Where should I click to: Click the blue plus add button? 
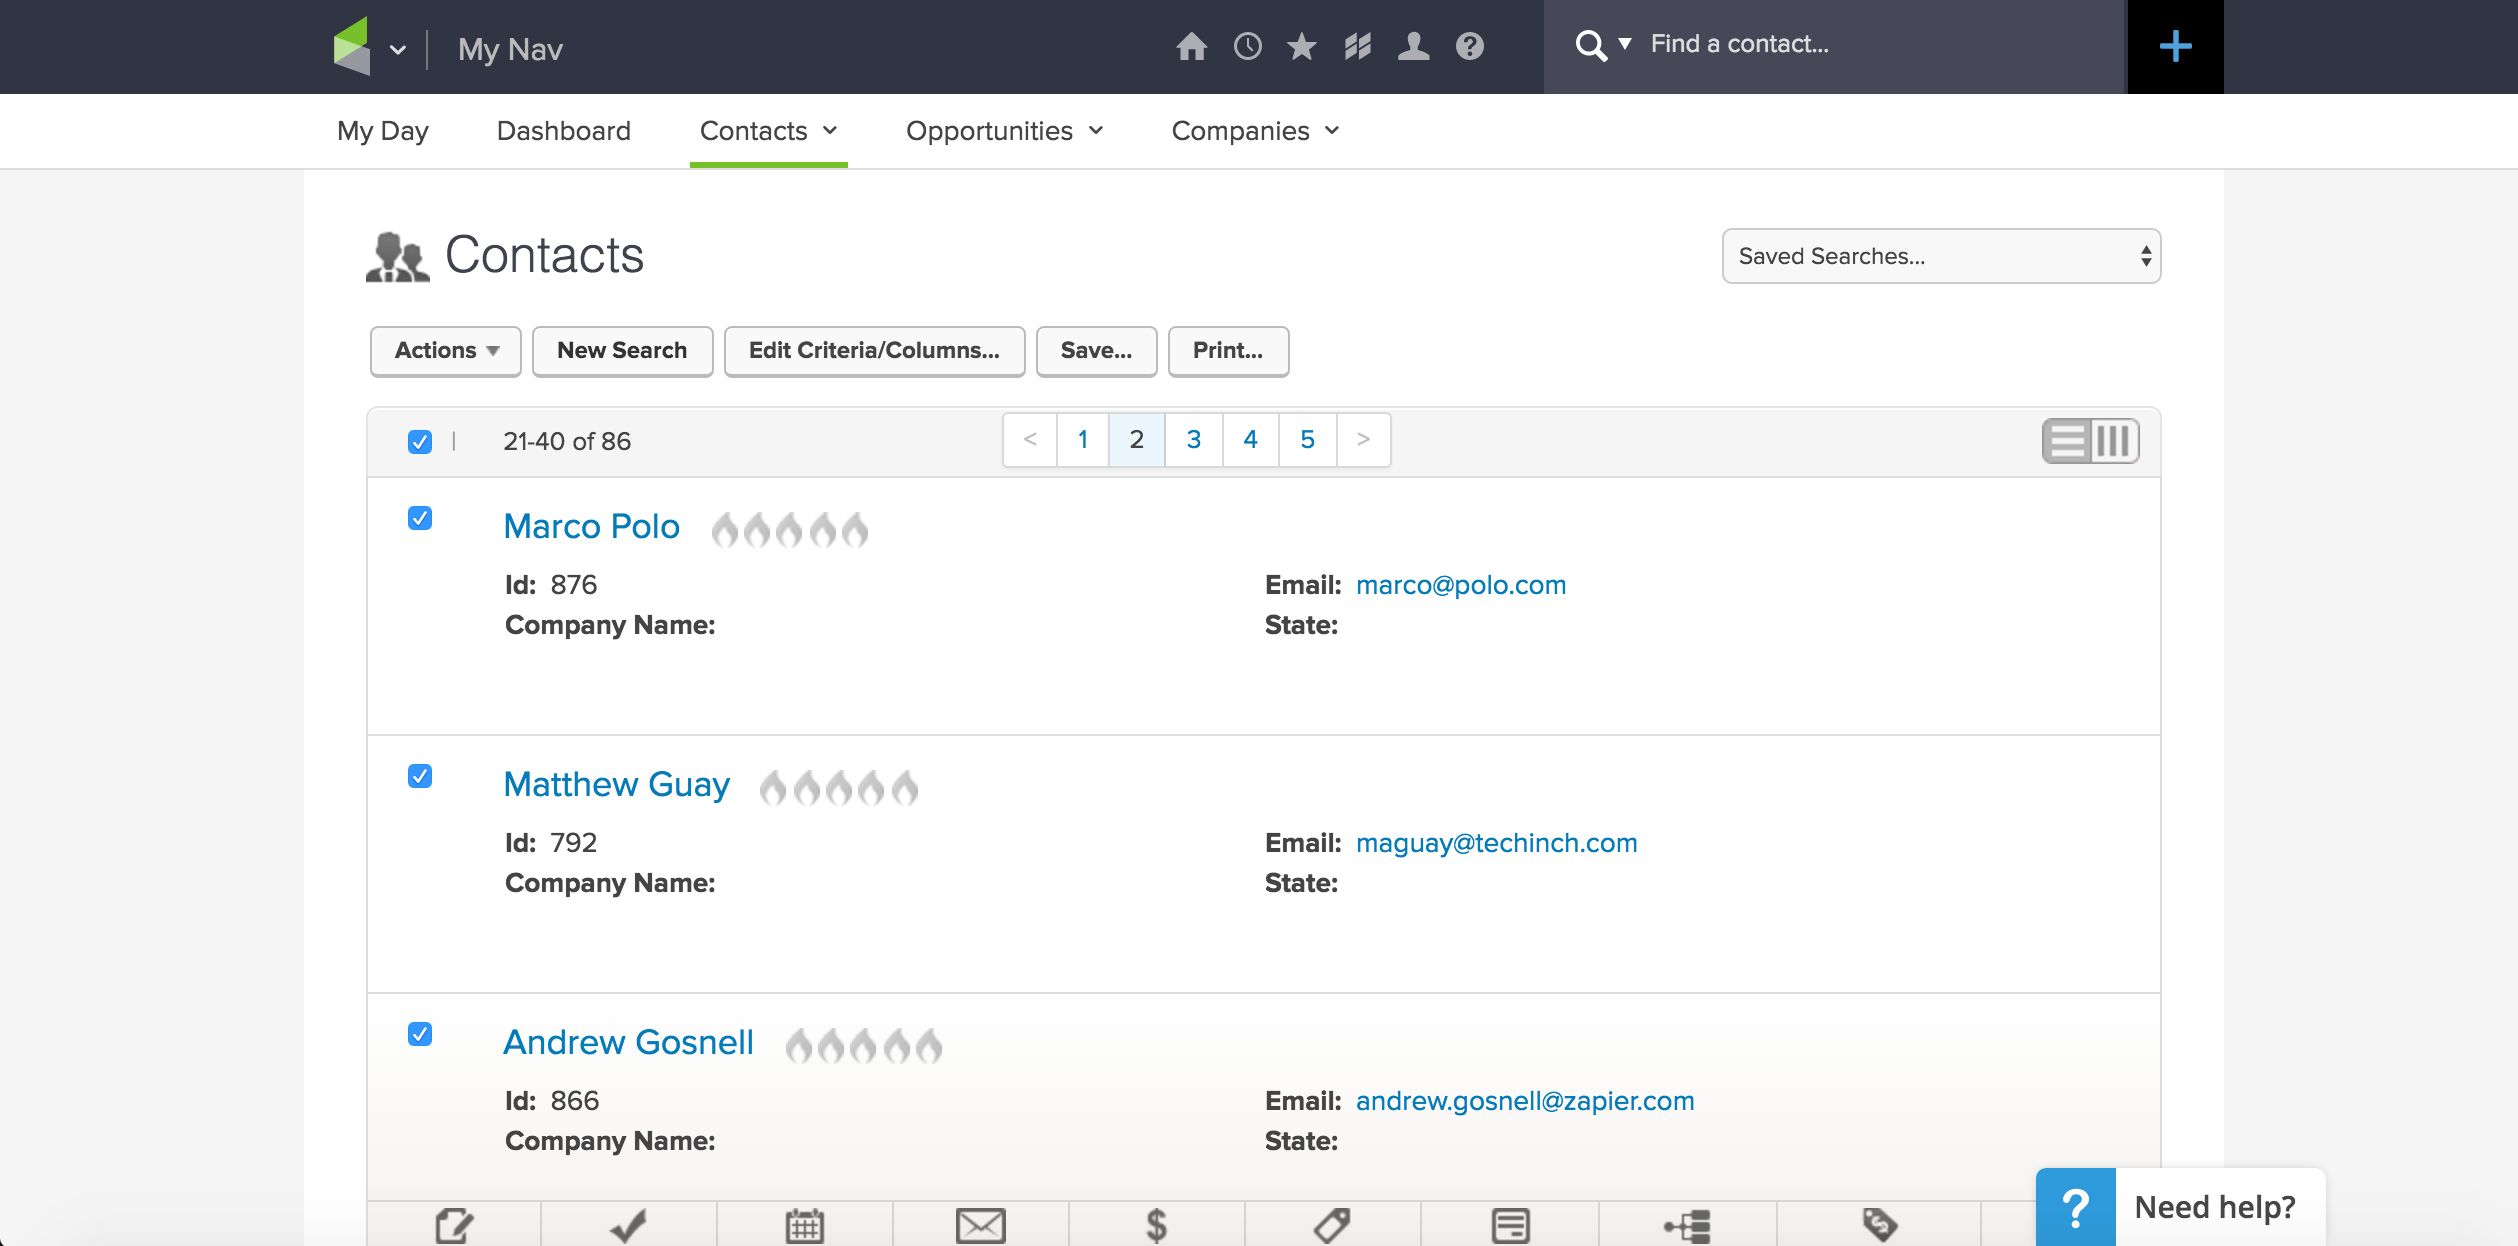coord(2175,47)
